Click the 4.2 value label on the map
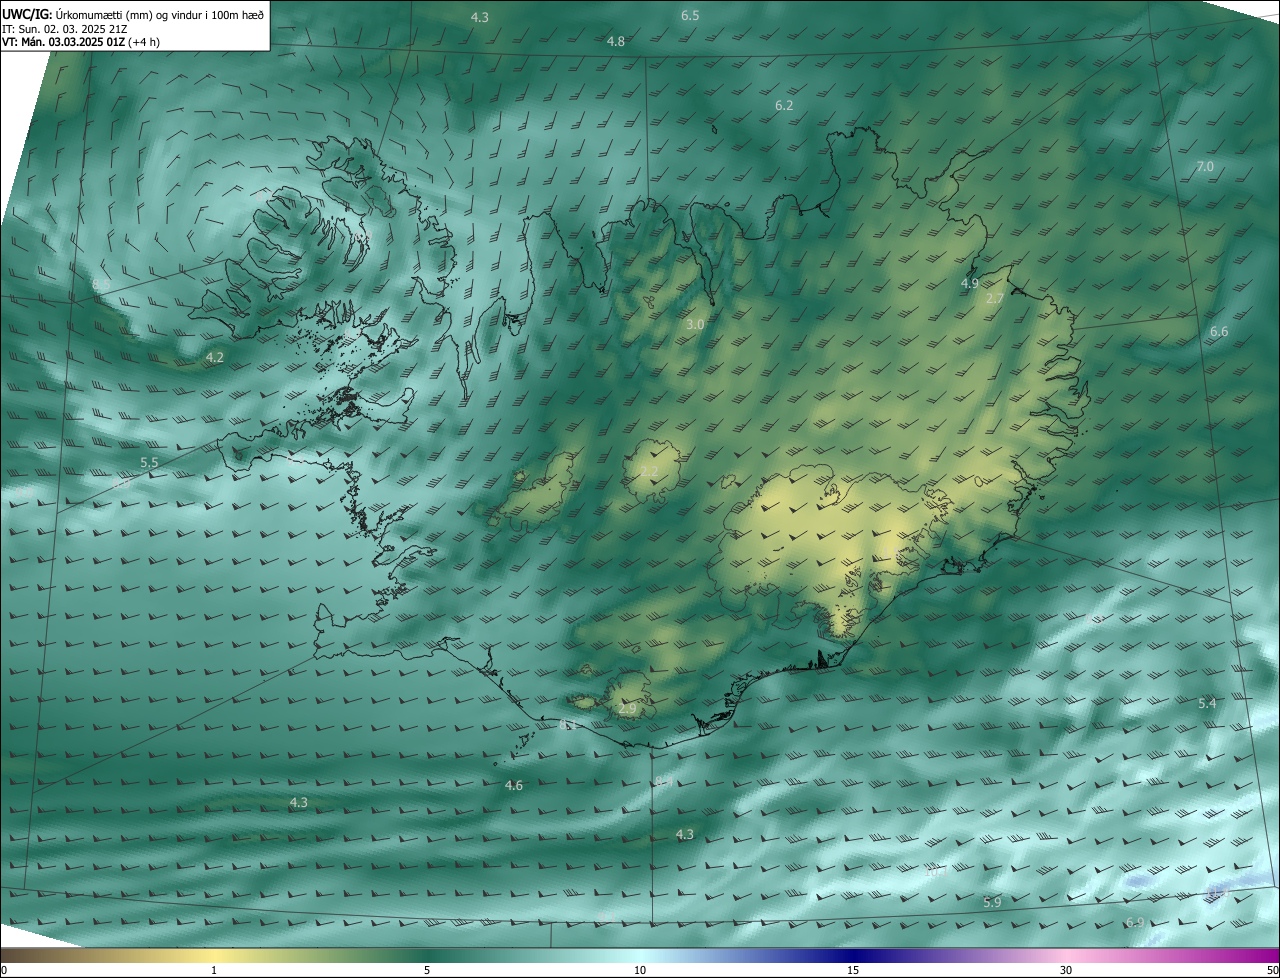1280x978 pixels. coord(214,356)
